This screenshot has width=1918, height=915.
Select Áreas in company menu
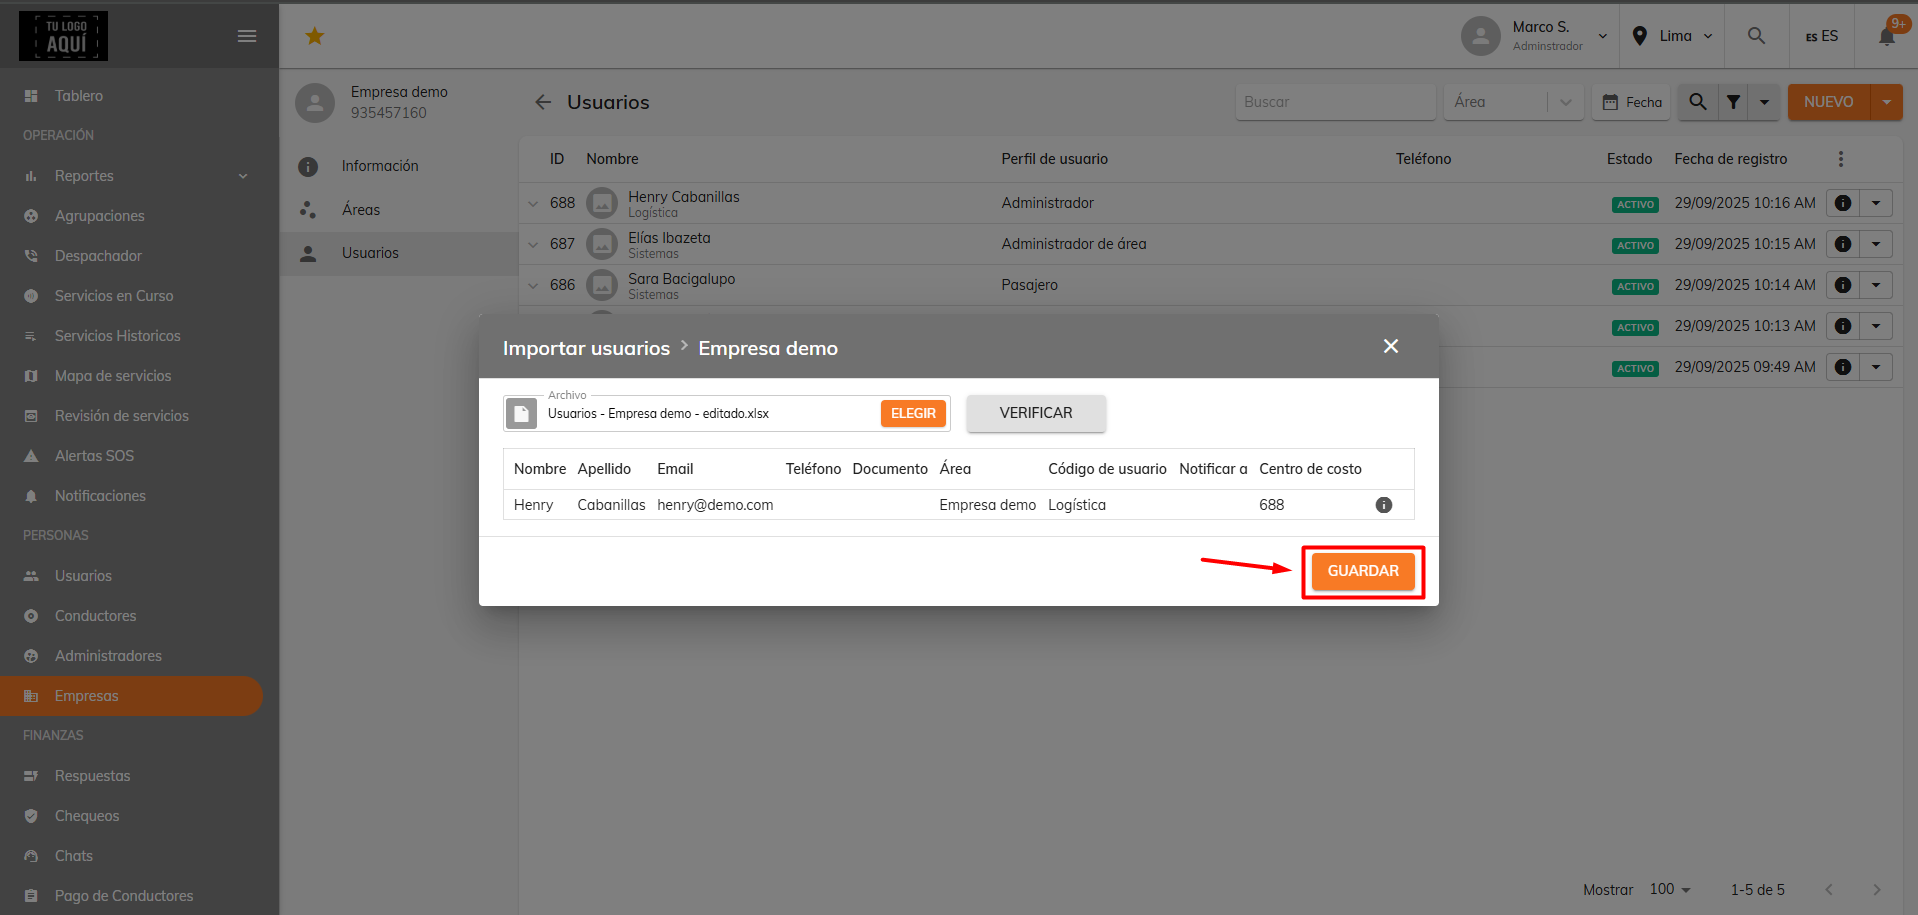399,210
